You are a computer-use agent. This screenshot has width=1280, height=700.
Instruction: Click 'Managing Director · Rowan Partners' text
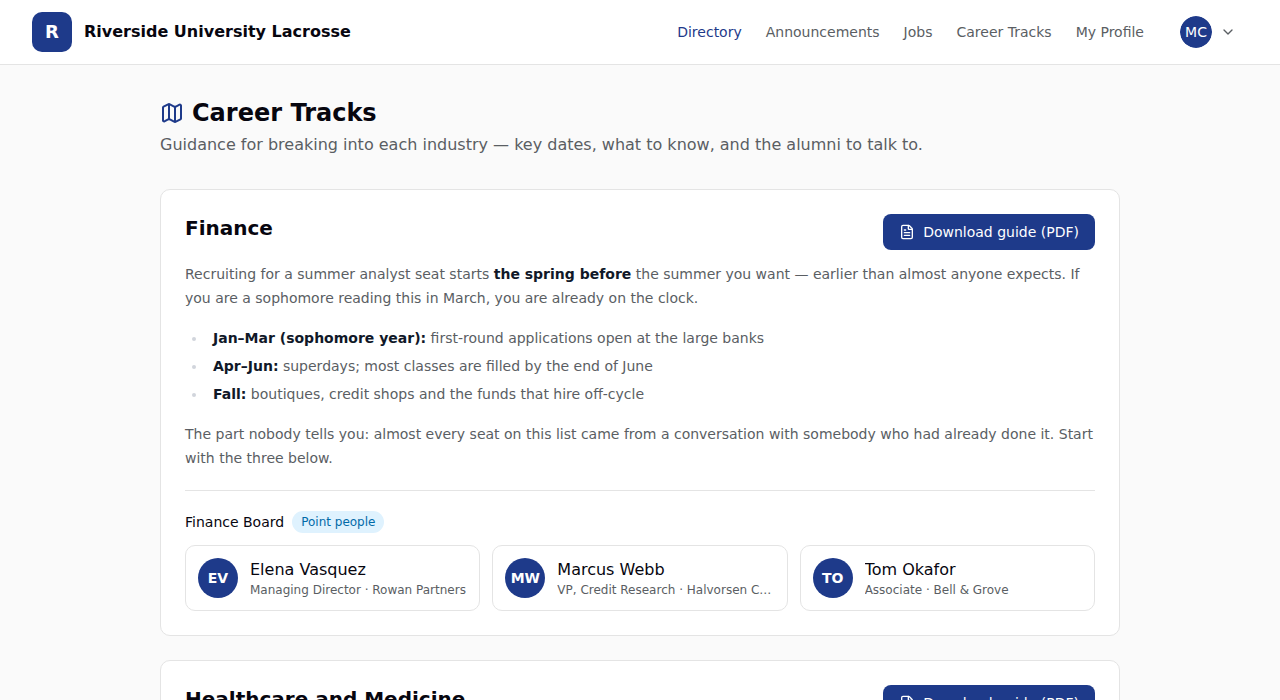358,590
